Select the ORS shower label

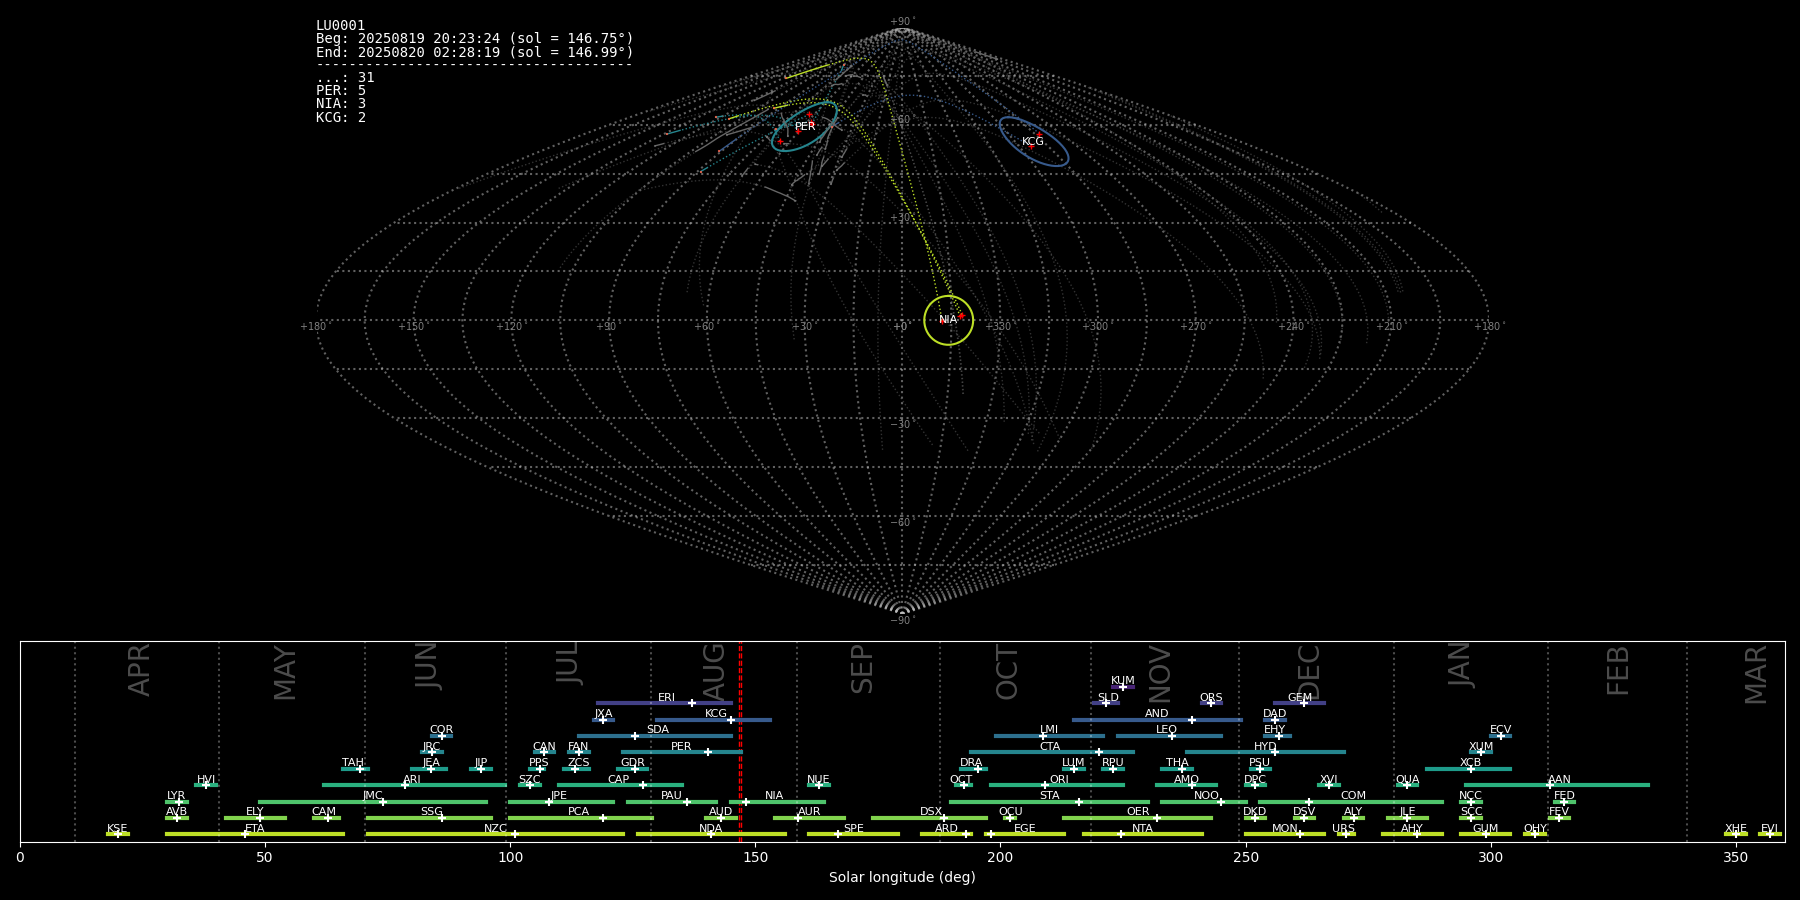[1211, 698]
